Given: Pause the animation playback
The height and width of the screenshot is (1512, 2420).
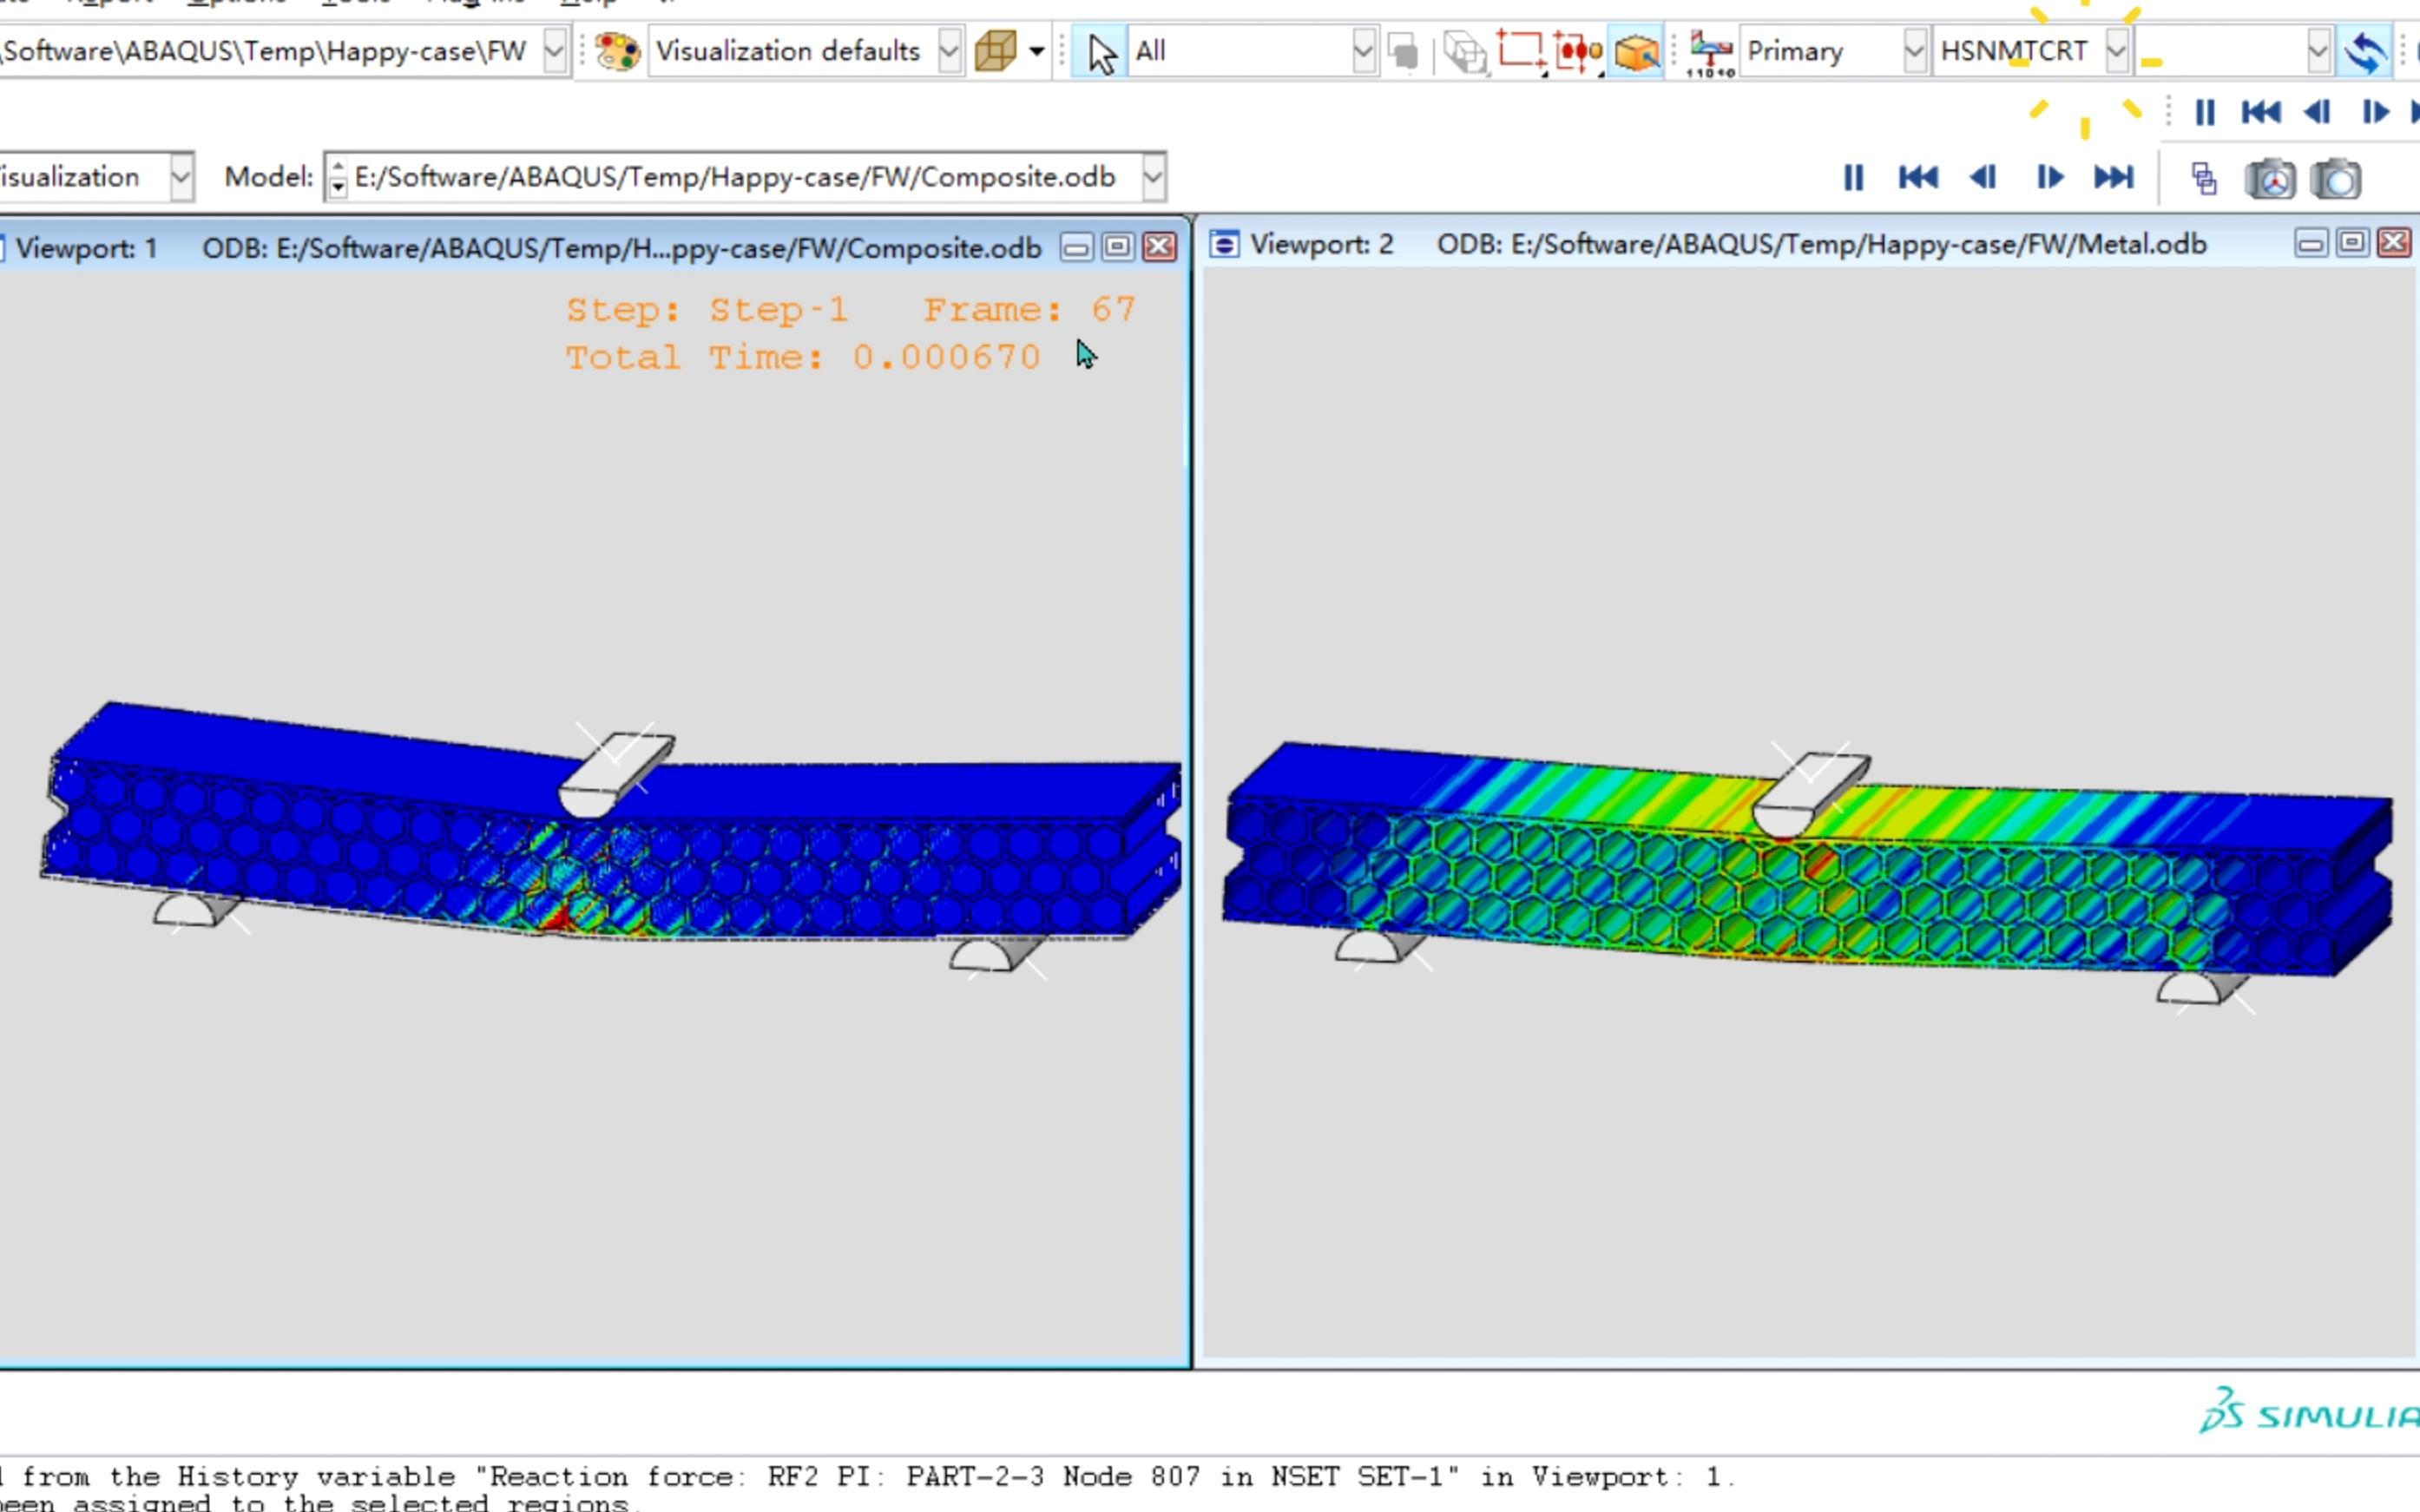Looking at the screenshot, I should click(x=1853, y=178).
